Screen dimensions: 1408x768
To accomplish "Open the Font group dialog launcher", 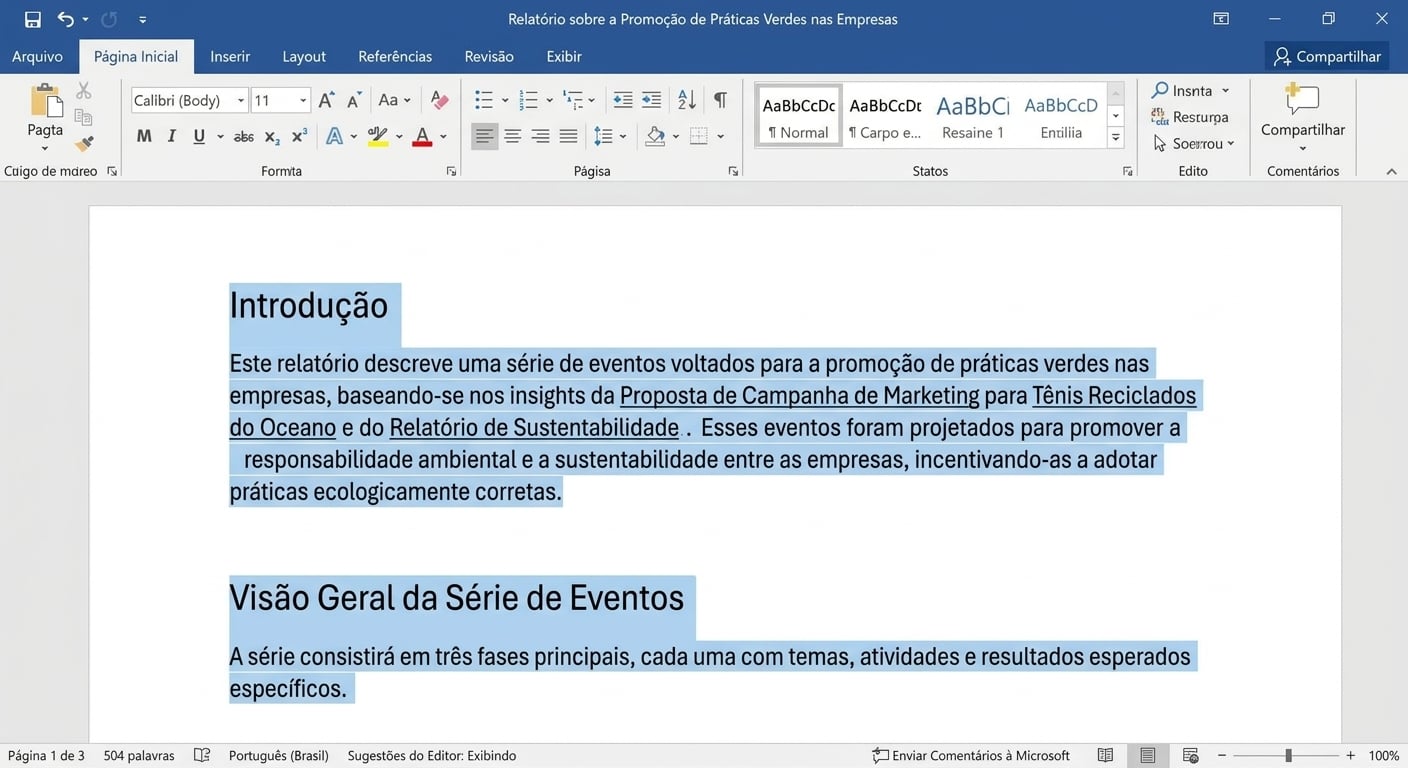I will coord(452,172).
